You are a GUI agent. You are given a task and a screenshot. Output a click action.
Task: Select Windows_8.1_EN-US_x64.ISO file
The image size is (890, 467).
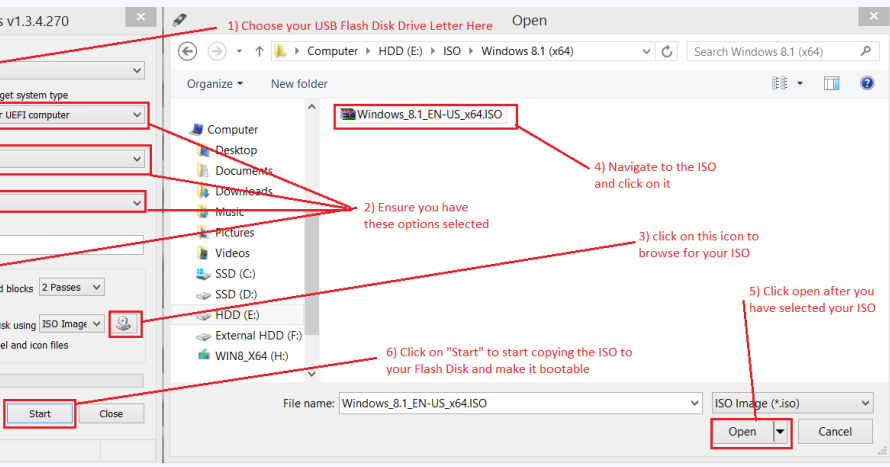coord(422,115)
